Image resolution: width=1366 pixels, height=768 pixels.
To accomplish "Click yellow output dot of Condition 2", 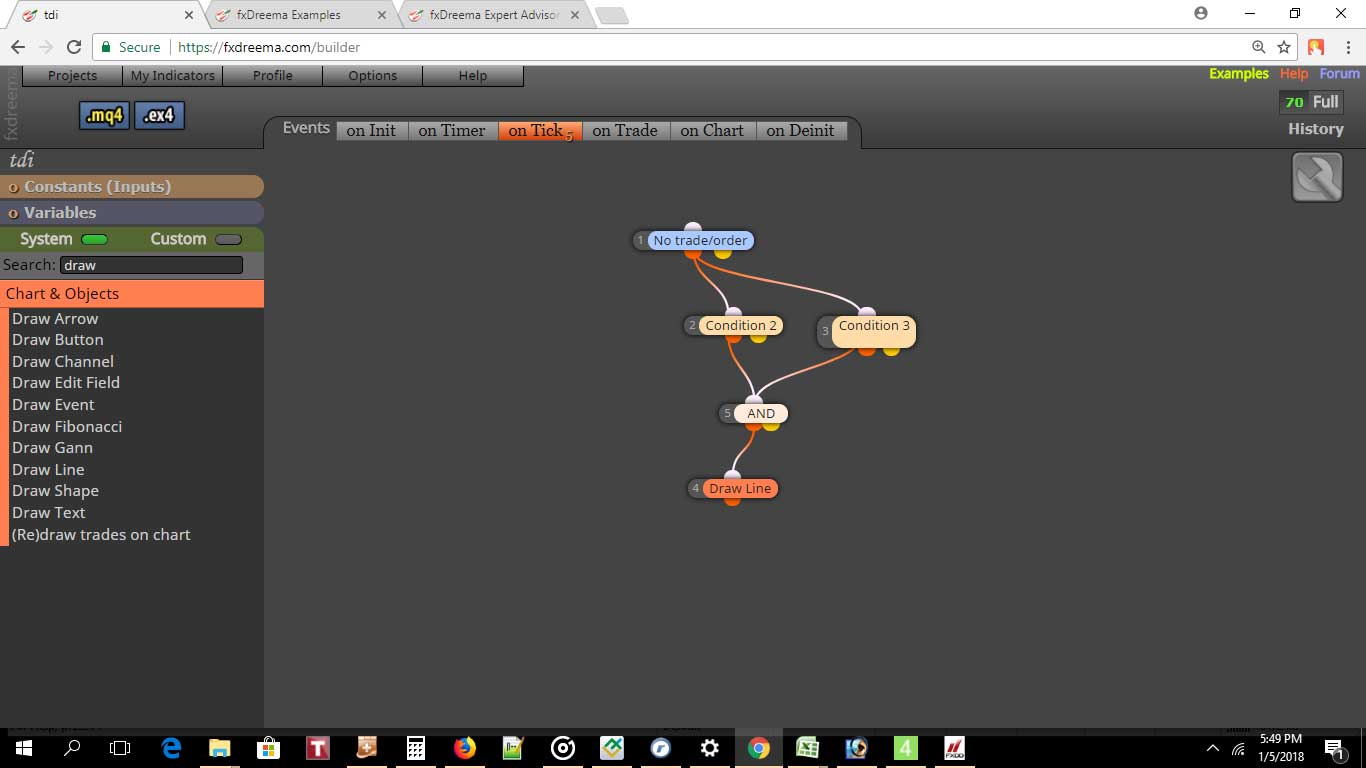I will click(x=758, y=337).
